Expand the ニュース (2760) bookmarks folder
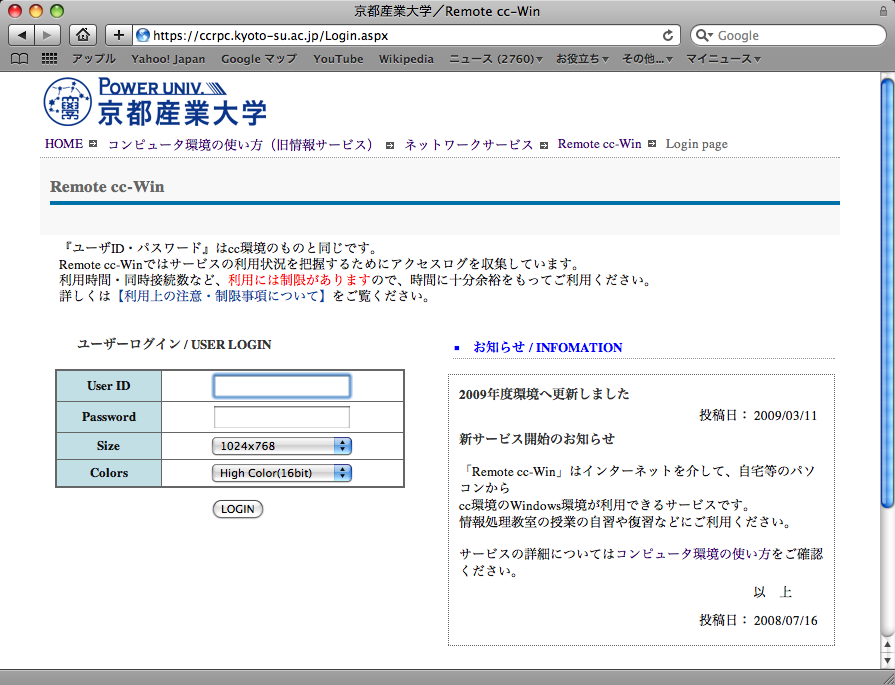 point(495,59)
